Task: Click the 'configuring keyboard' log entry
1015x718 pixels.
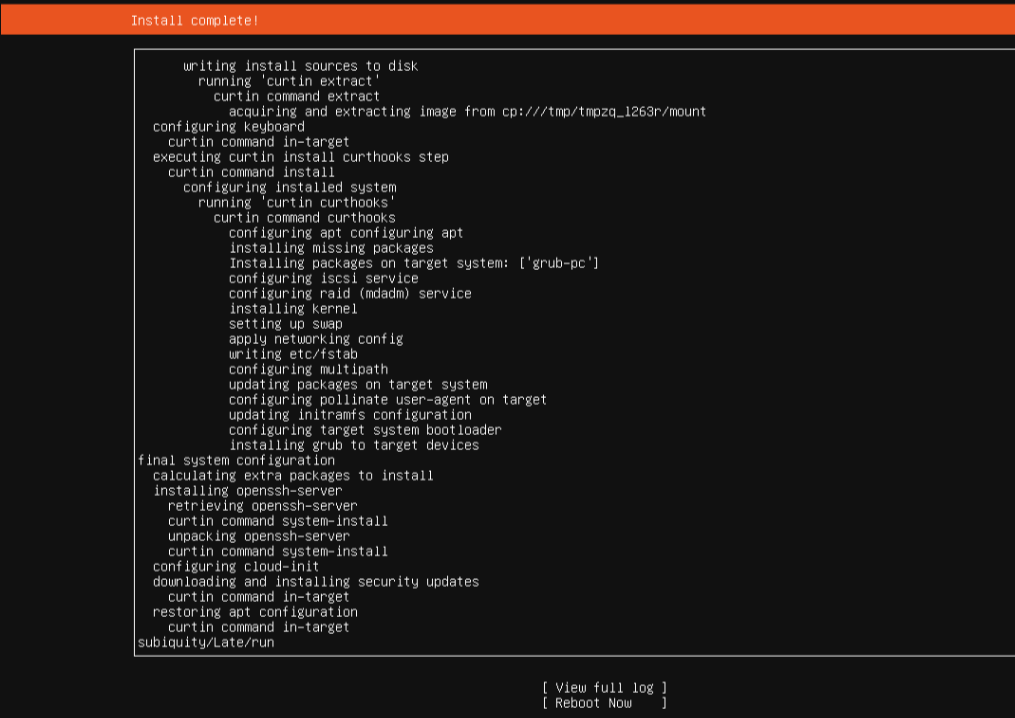Action: click(228, 127)
